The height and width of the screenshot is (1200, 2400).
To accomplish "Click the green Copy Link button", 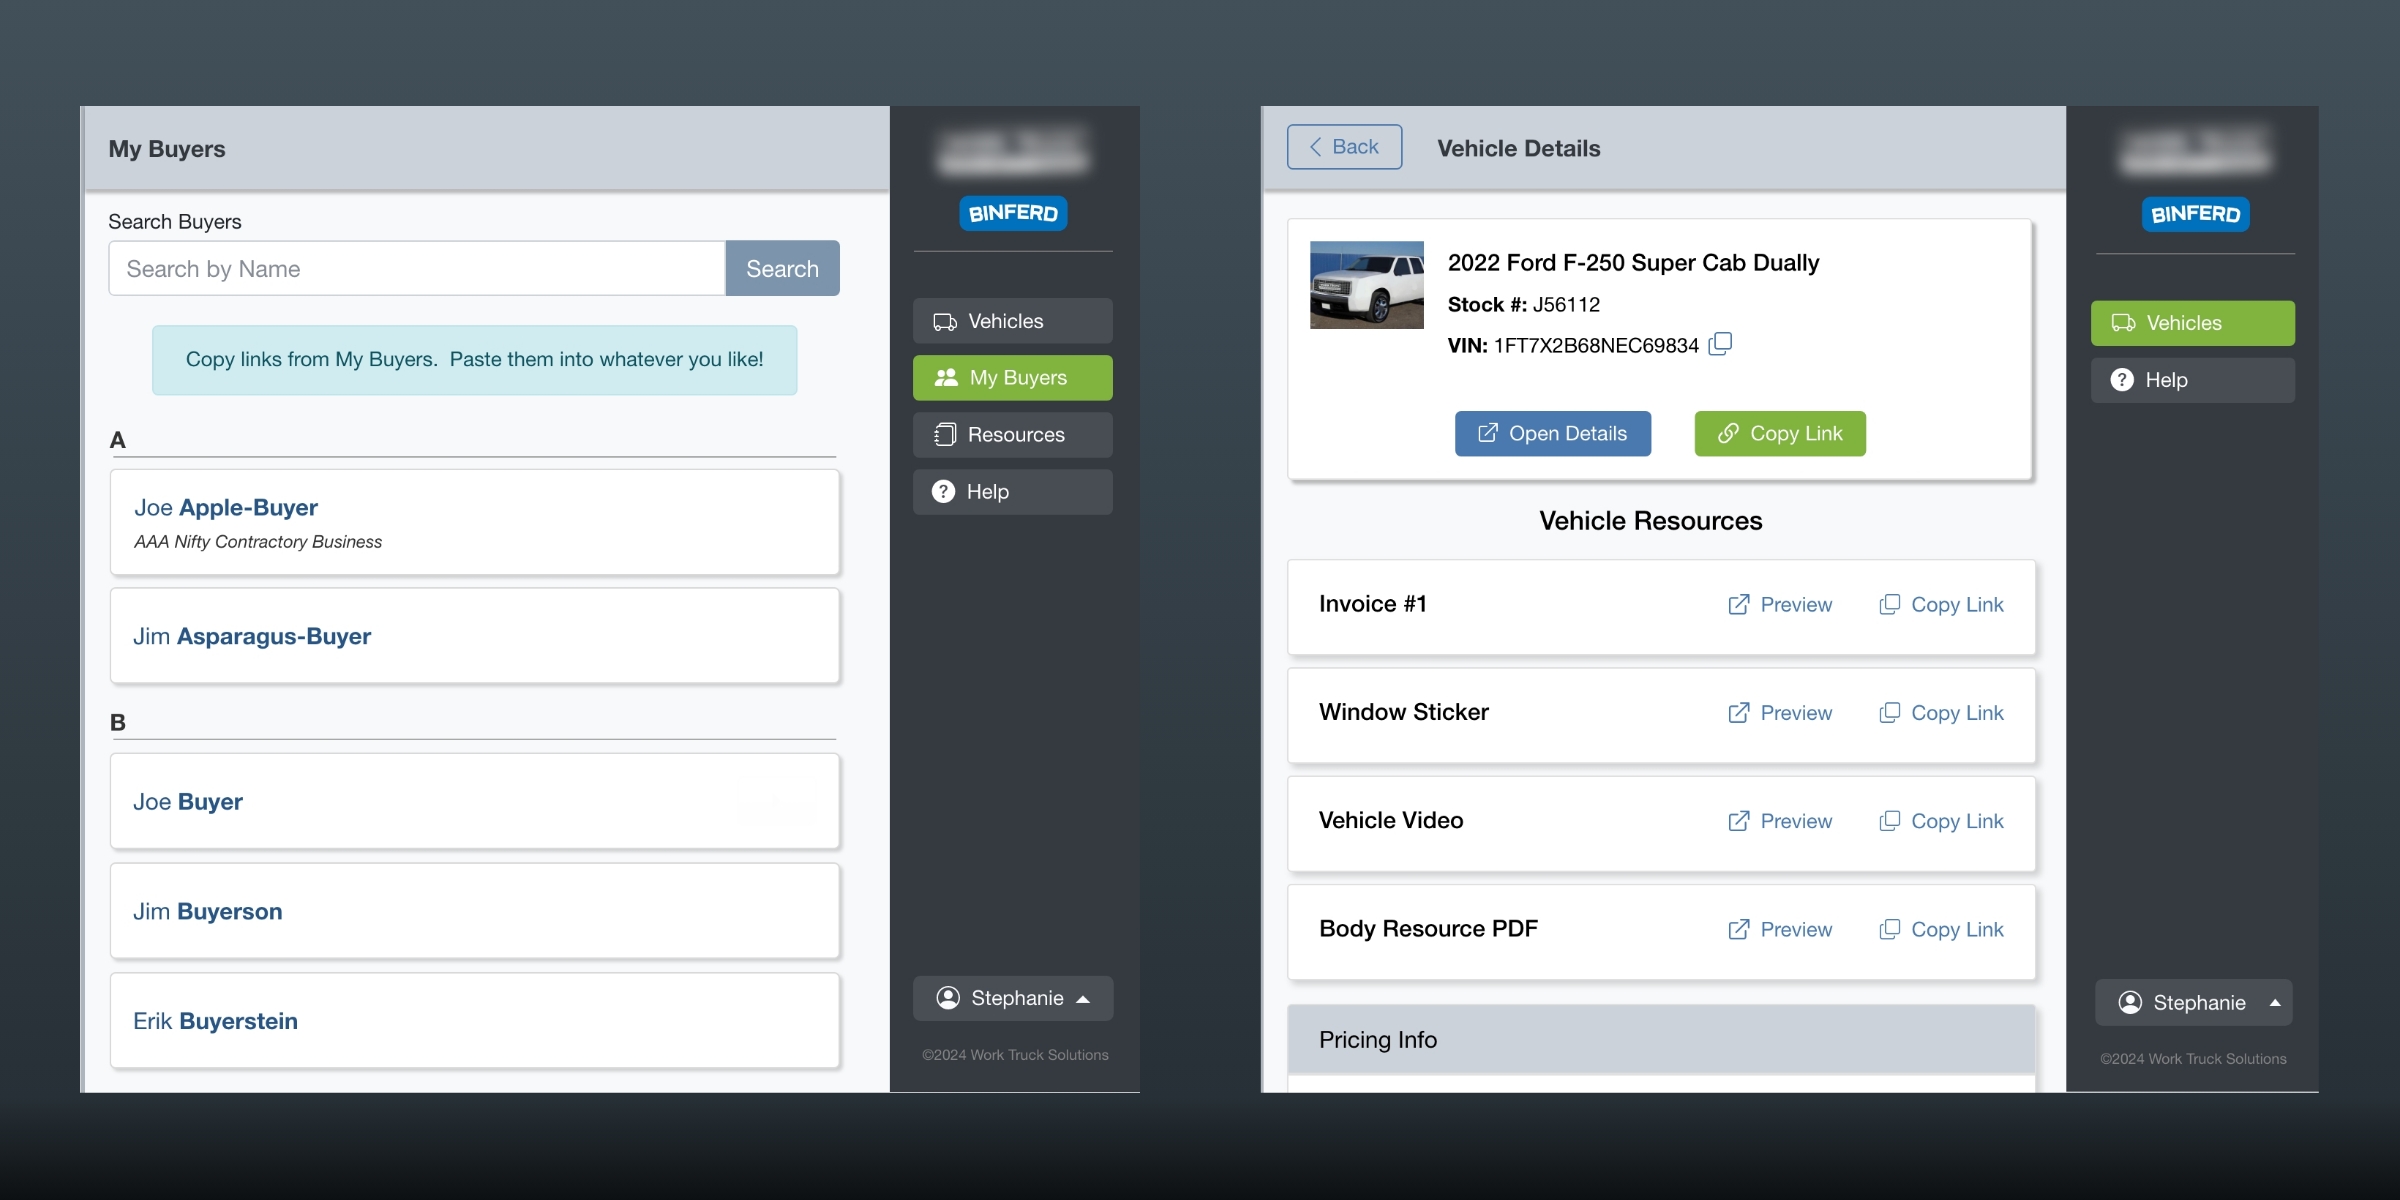I will point(1779,433).
